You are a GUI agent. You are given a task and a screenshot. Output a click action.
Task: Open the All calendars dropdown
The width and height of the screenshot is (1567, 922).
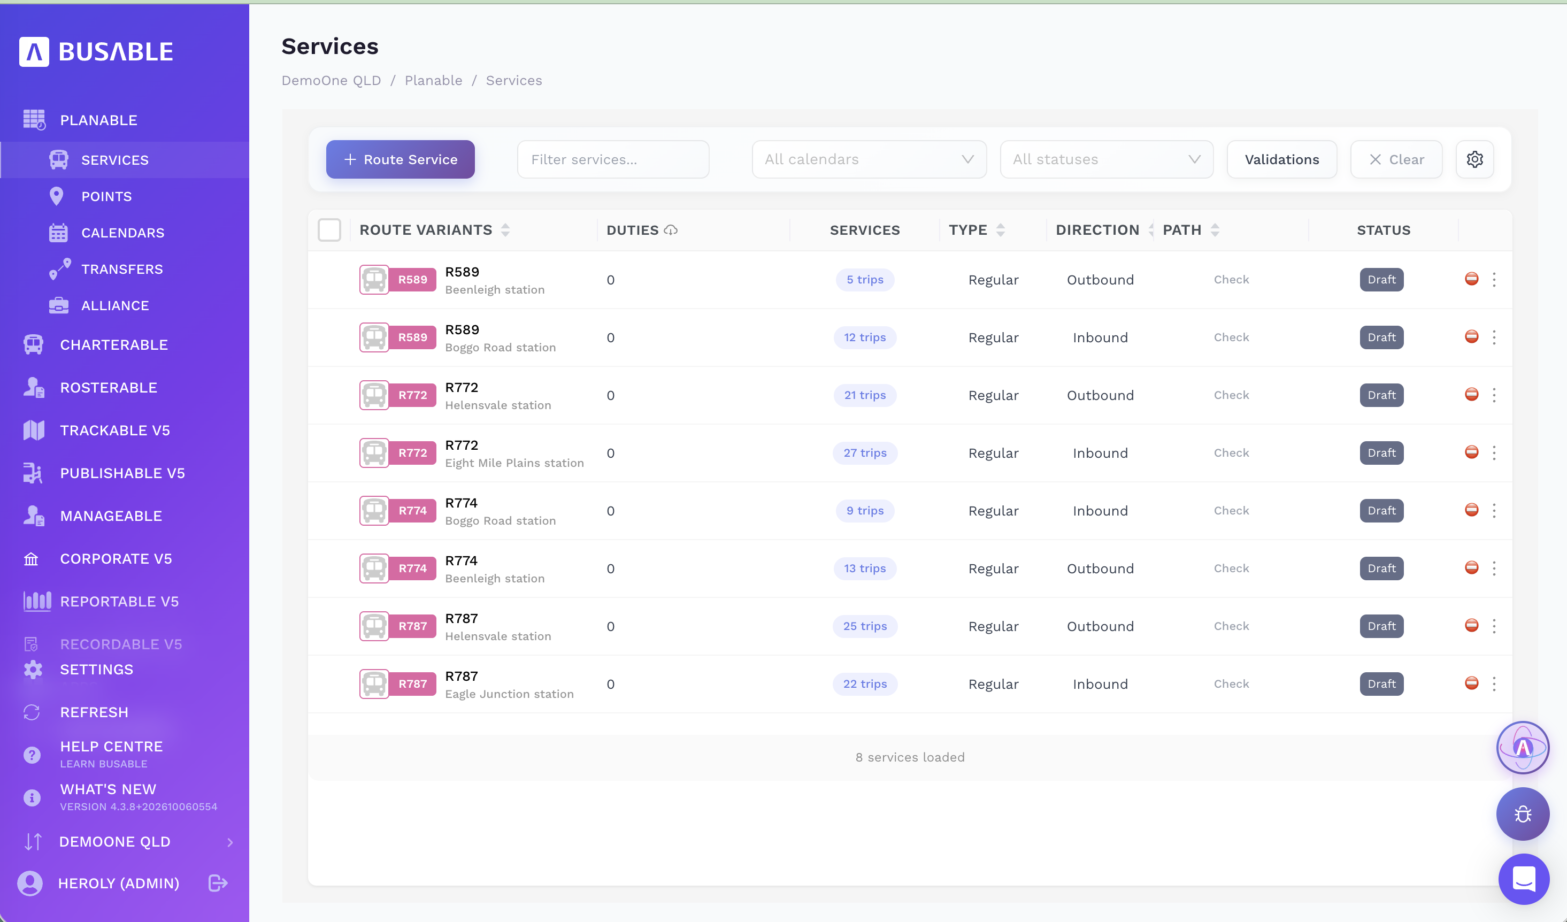click(x=869, y=159)
